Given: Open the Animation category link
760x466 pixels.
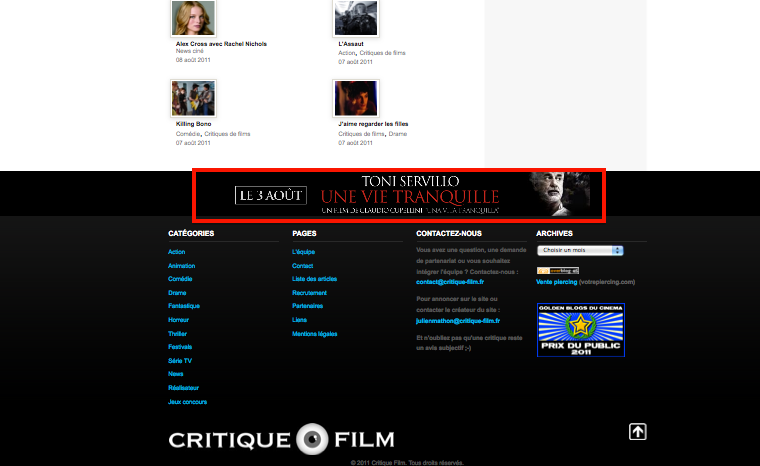Looking at the screenshot, I should [181, 266].
